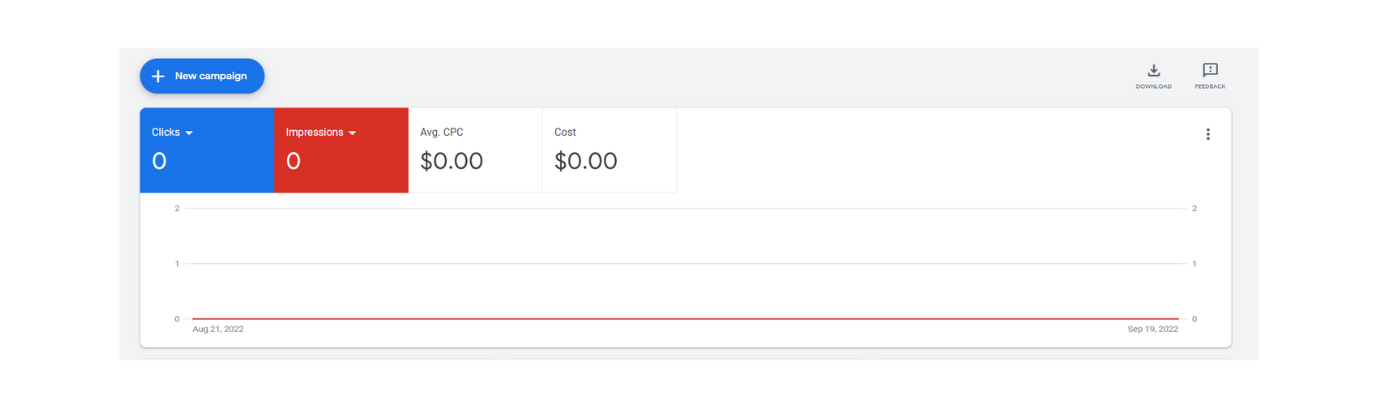Click the 0 value under Impressions
This screenshot has height=400, width=1400.
tap(293, 161)
